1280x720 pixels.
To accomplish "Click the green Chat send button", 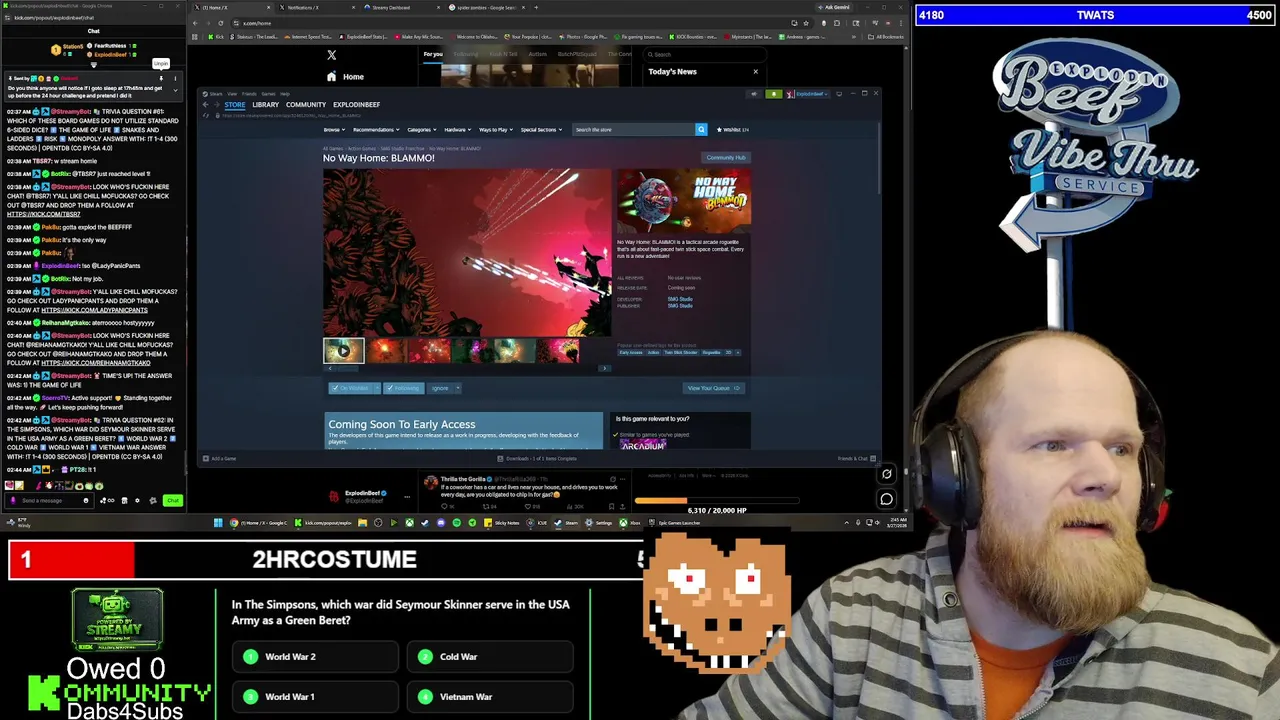I will click(173, 500).
